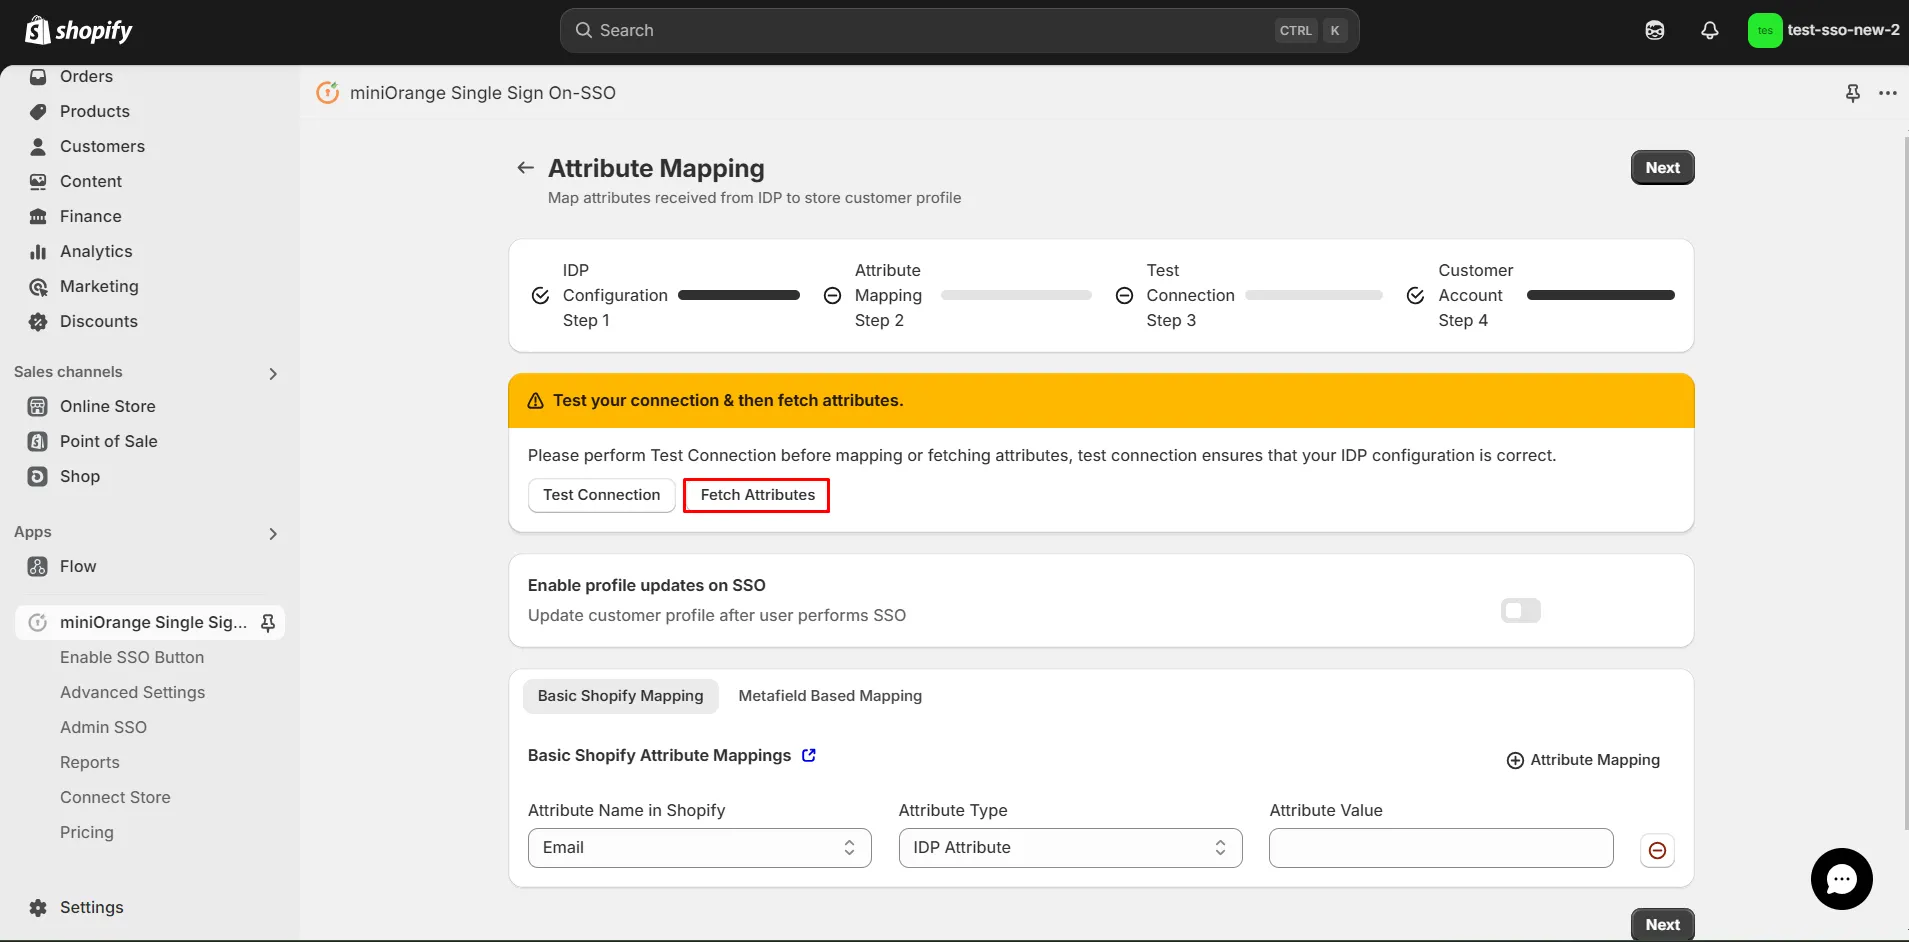Click the Point of Sale icon
Image resolution: width=1909 pixels, height=942 pixels.
[38, 441]
